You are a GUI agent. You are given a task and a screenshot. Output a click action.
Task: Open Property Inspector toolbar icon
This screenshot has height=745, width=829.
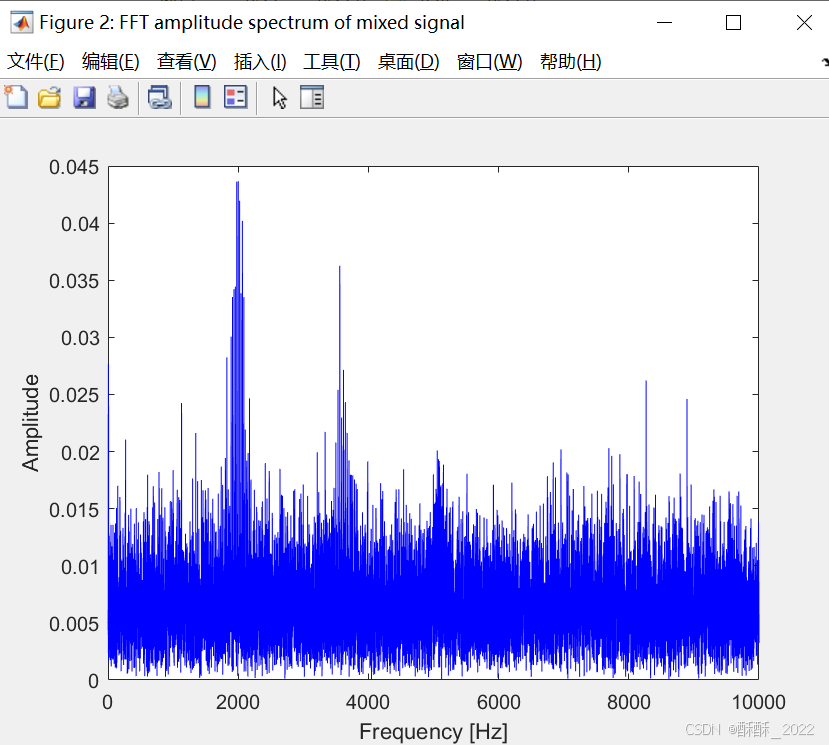(312, 97)
